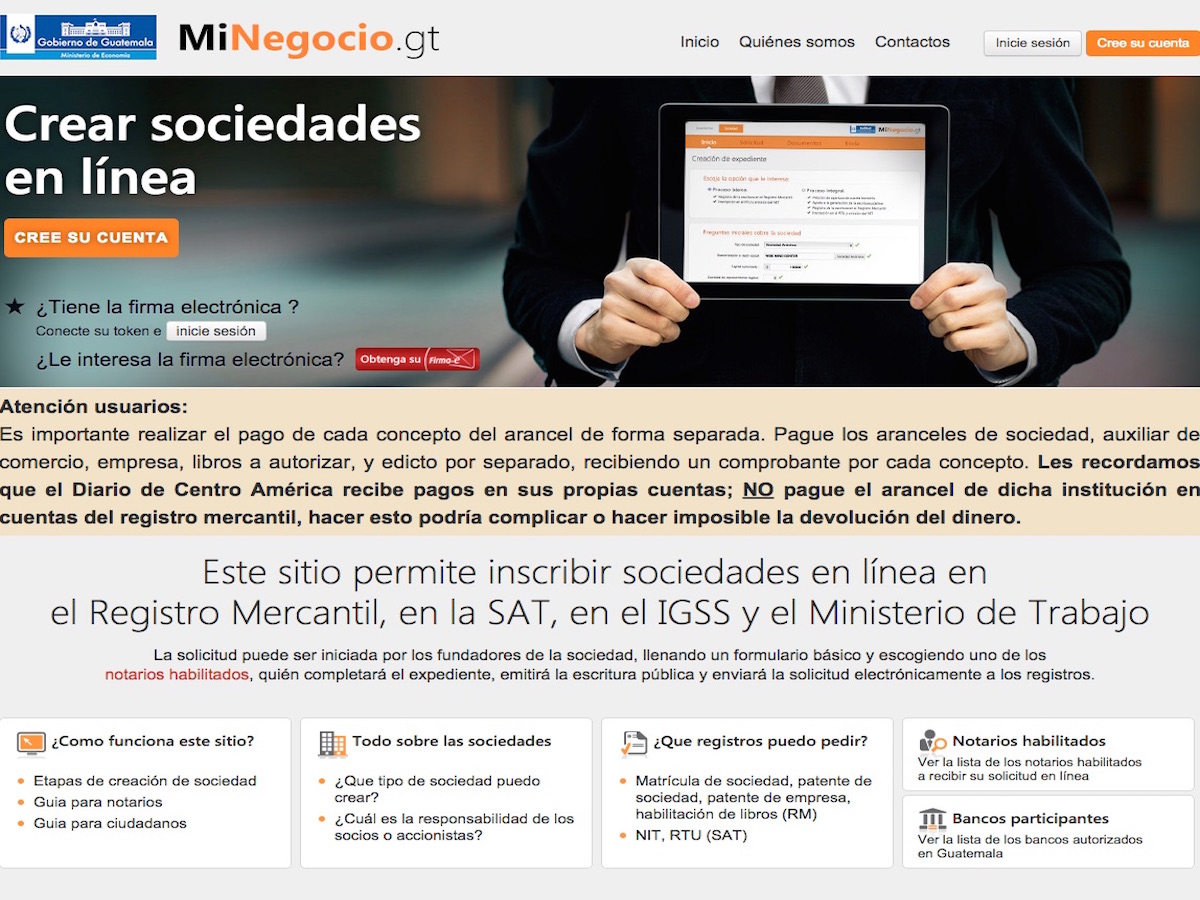The image size is (1200, 900).
Task: Click the monitor icon beside ¿Como funciona este sitio?
Action: [31, 743]
